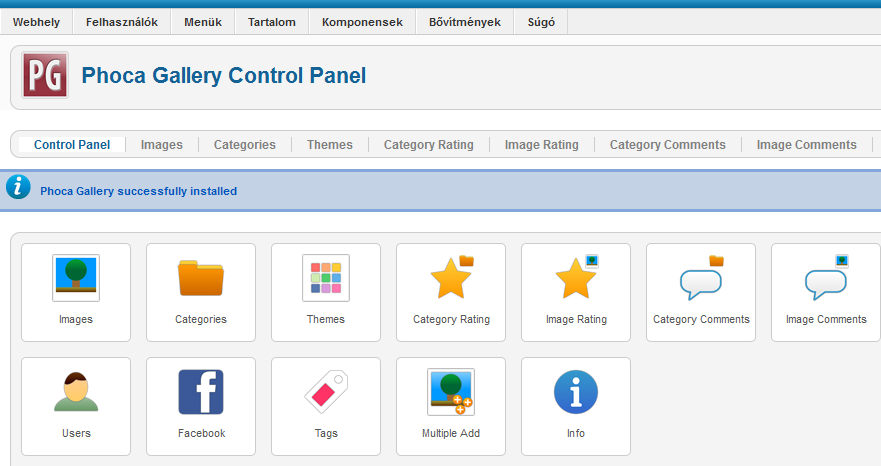Open the Facebook logo icon
The height and width of the screenshot is (466, 881).
click(201, 392)
